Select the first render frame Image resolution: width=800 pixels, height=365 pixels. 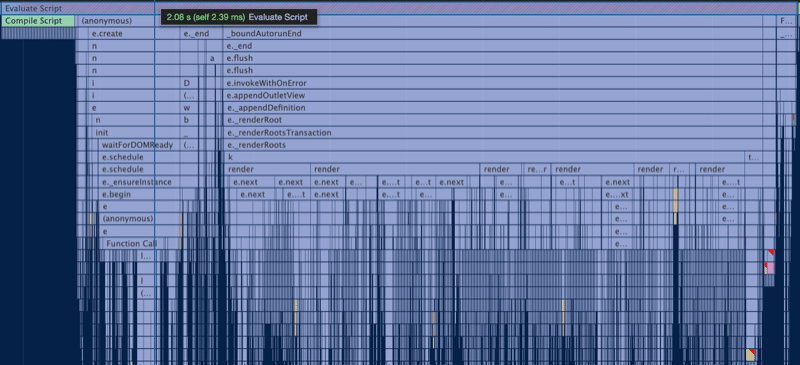[x=267, y=169]
